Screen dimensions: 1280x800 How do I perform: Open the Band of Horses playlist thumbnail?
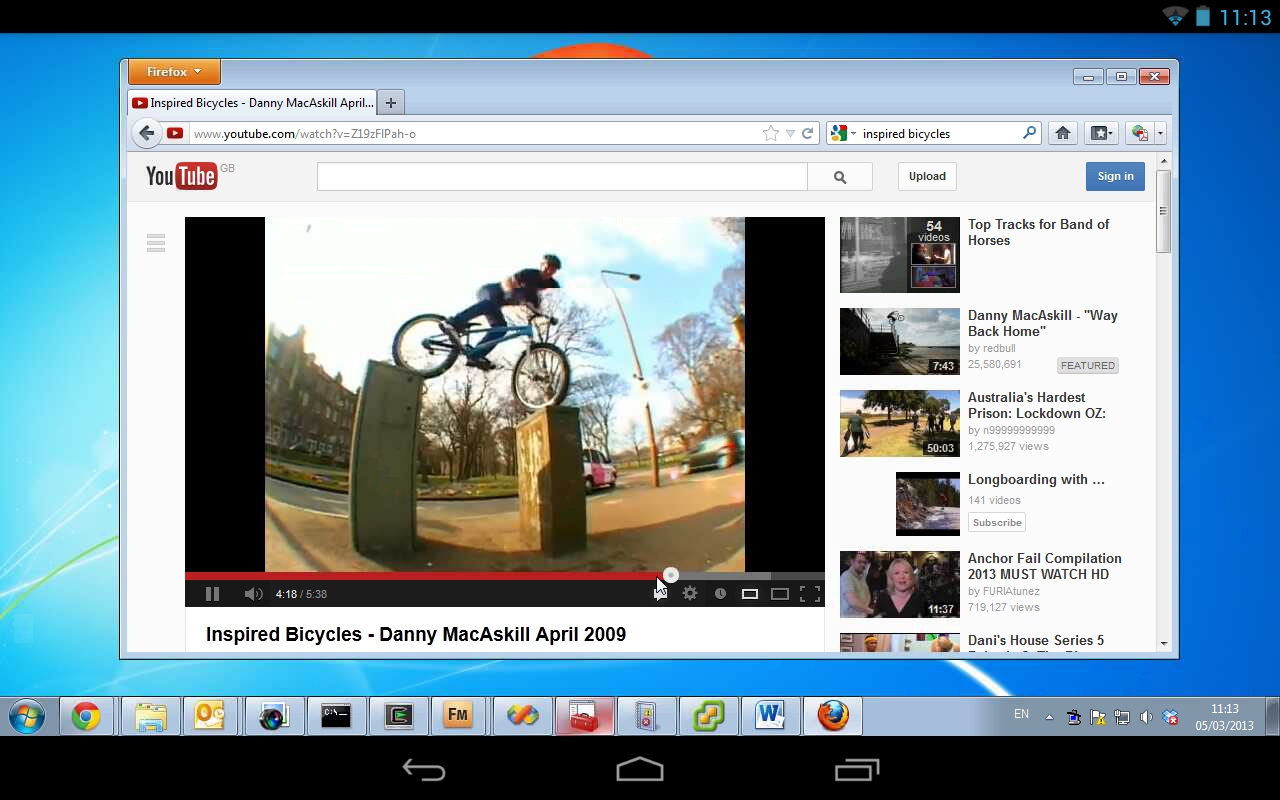pyautogui.click(x=900, y=254)
